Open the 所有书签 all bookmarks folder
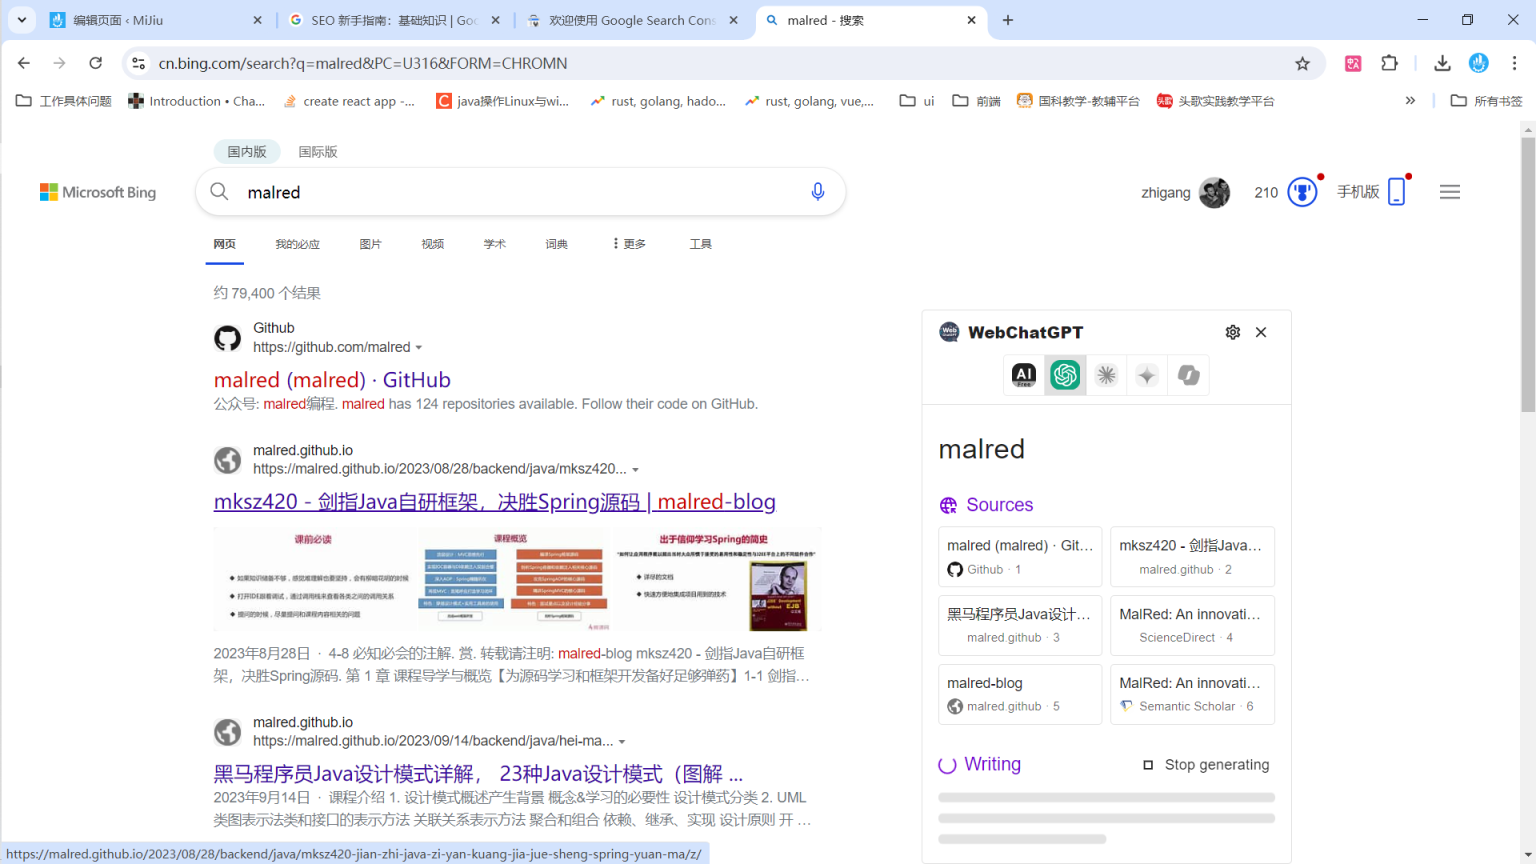Screen dimensions: 1536x864 [x=1486, y=101]
